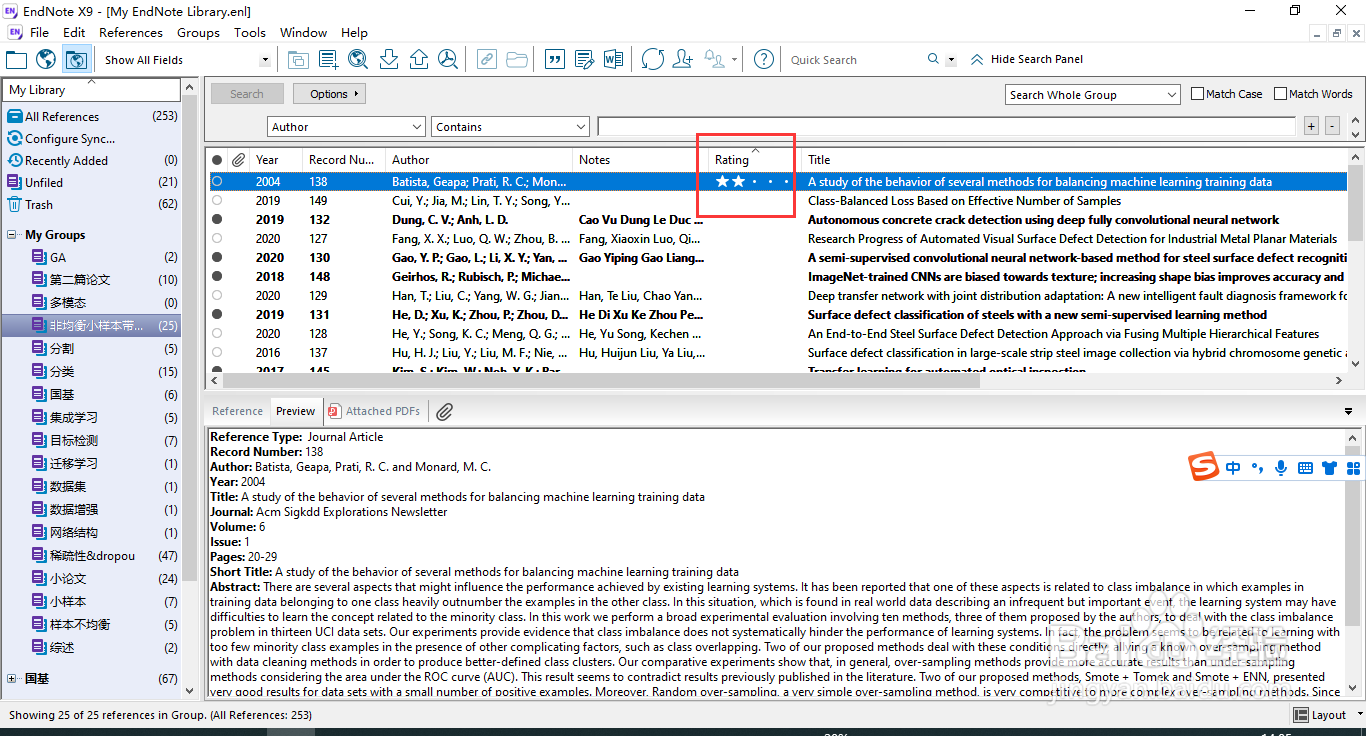Toggle Sogou Chinese/English 中 mode
This screenshot has height=736, width=1366.
1233,467
